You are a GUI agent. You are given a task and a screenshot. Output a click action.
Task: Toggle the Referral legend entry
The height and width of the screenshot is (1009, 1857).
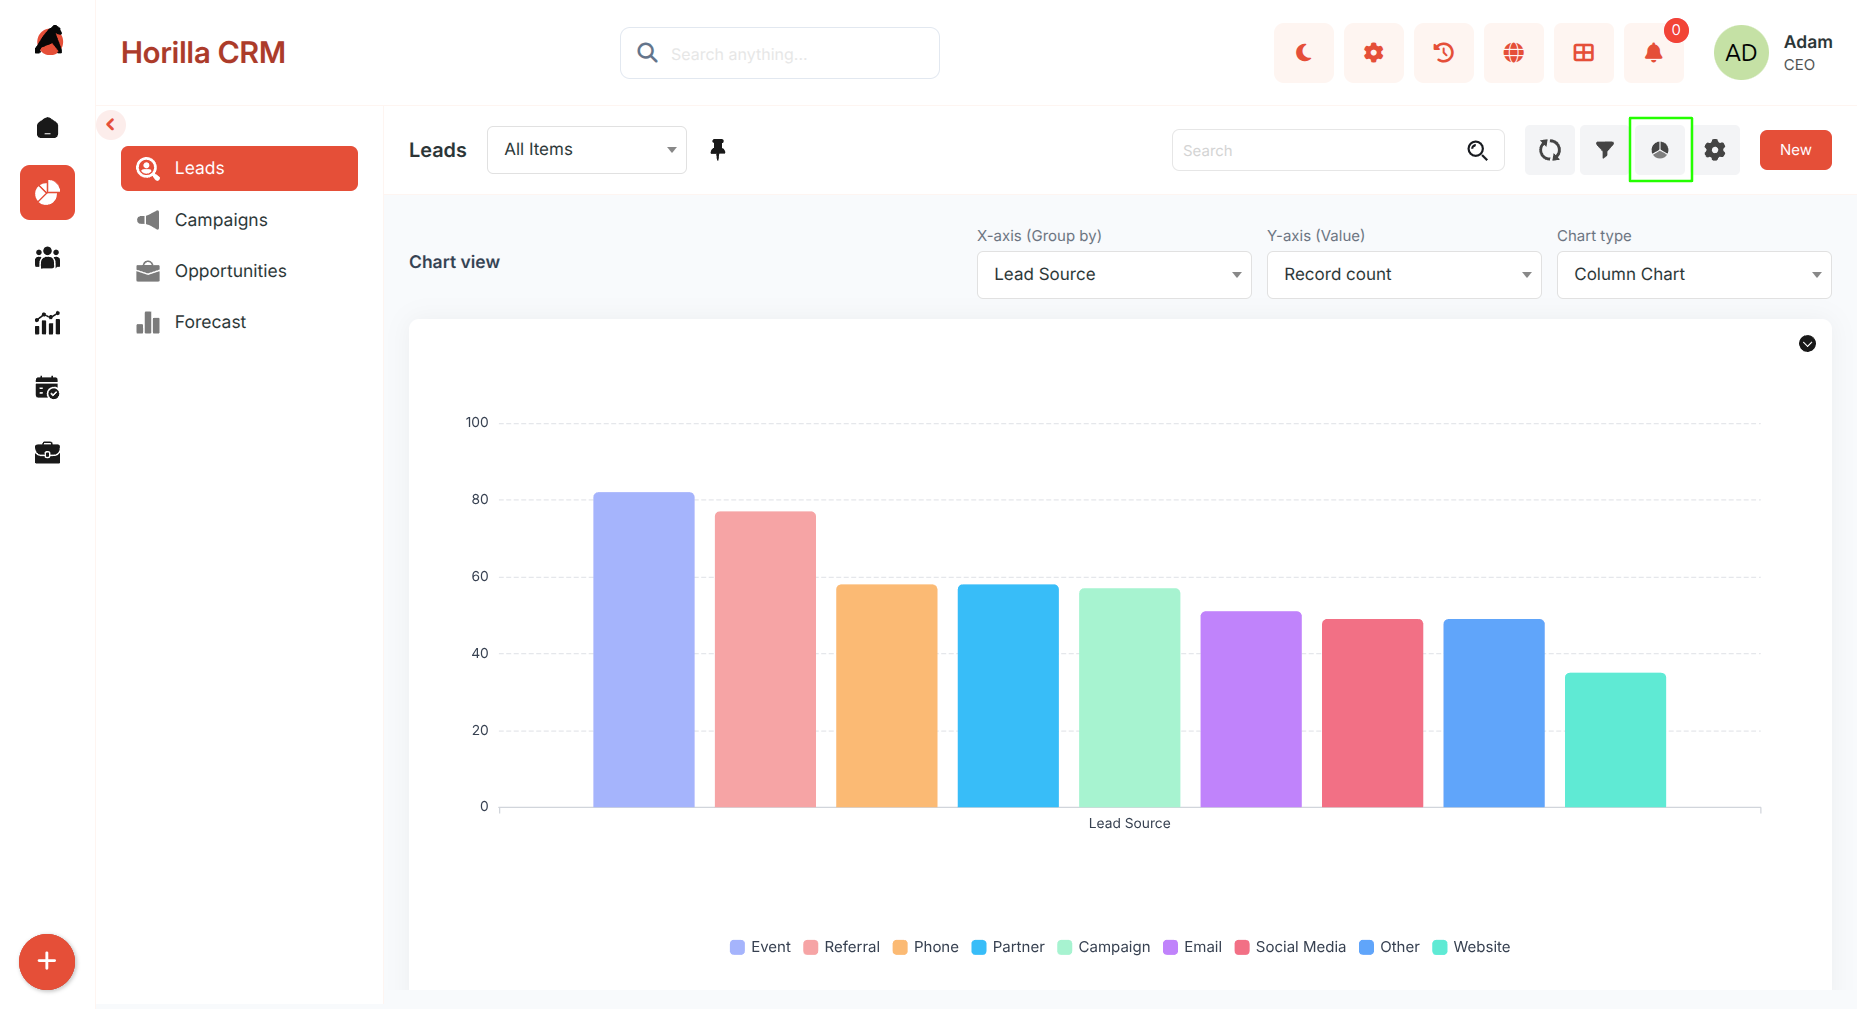(x=842, y=948)
